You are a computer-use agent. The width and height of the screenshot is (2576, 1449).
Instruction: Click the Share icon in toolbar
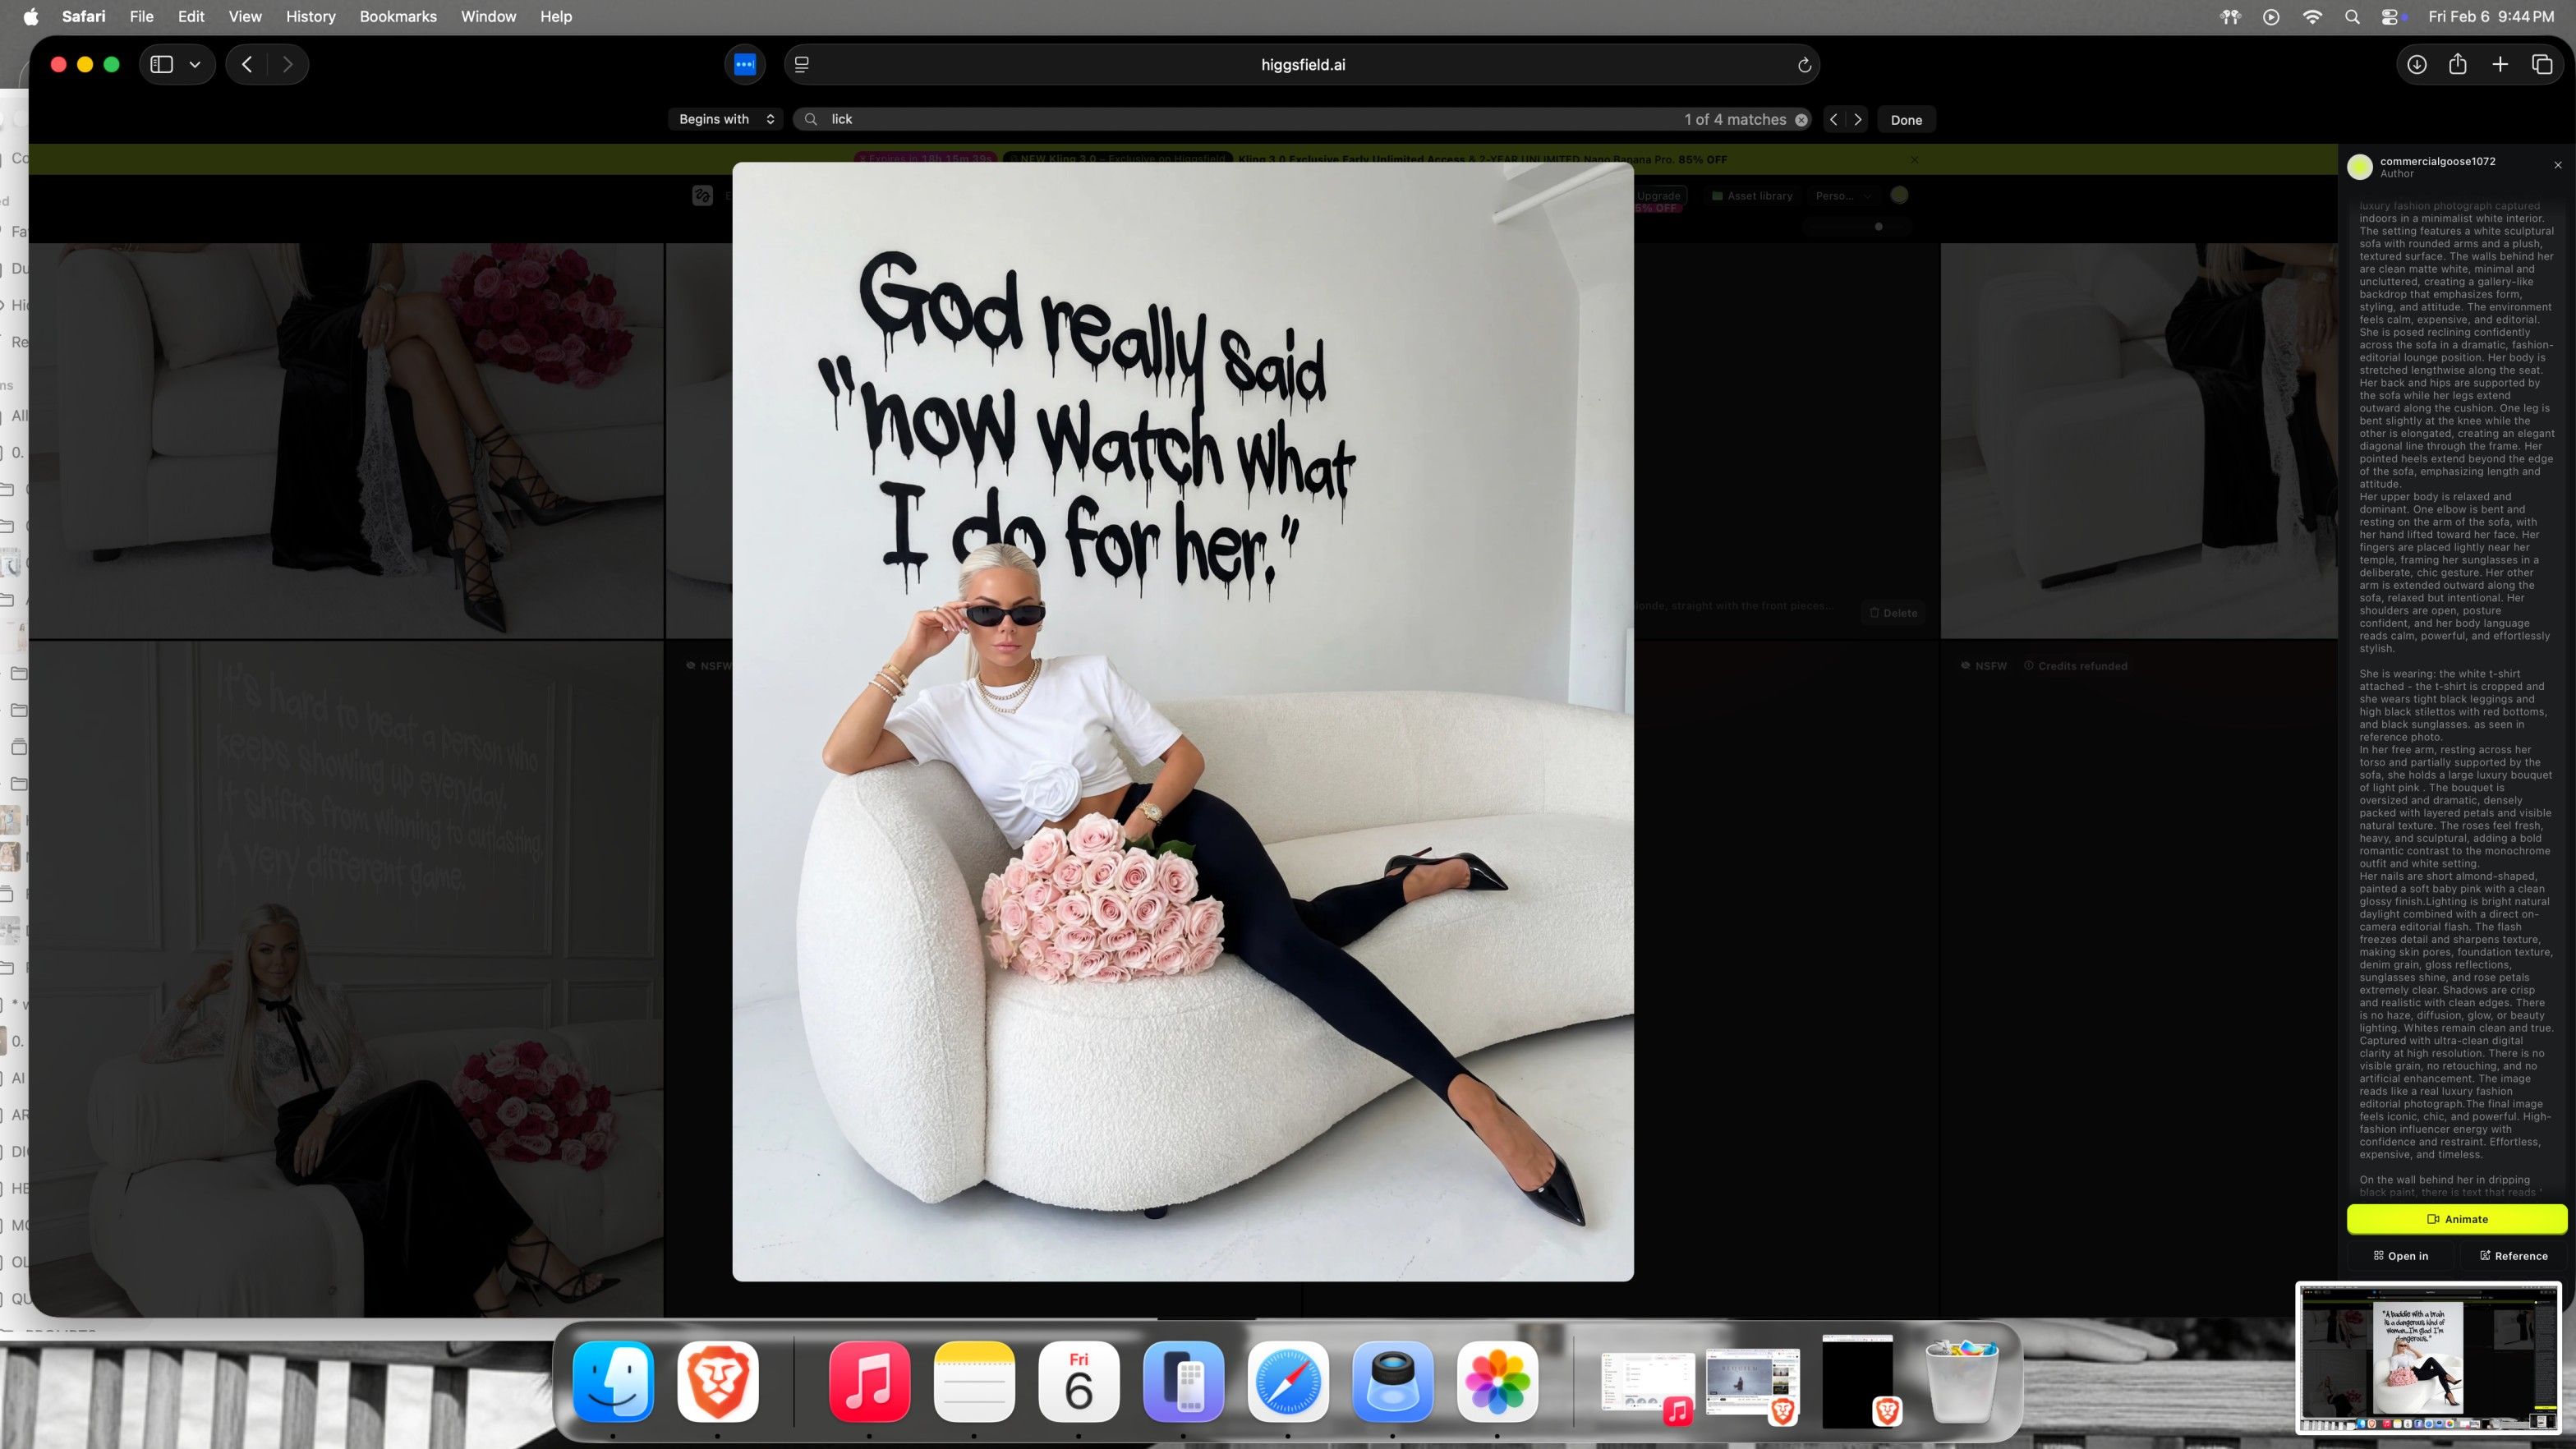coord(2458,64)
